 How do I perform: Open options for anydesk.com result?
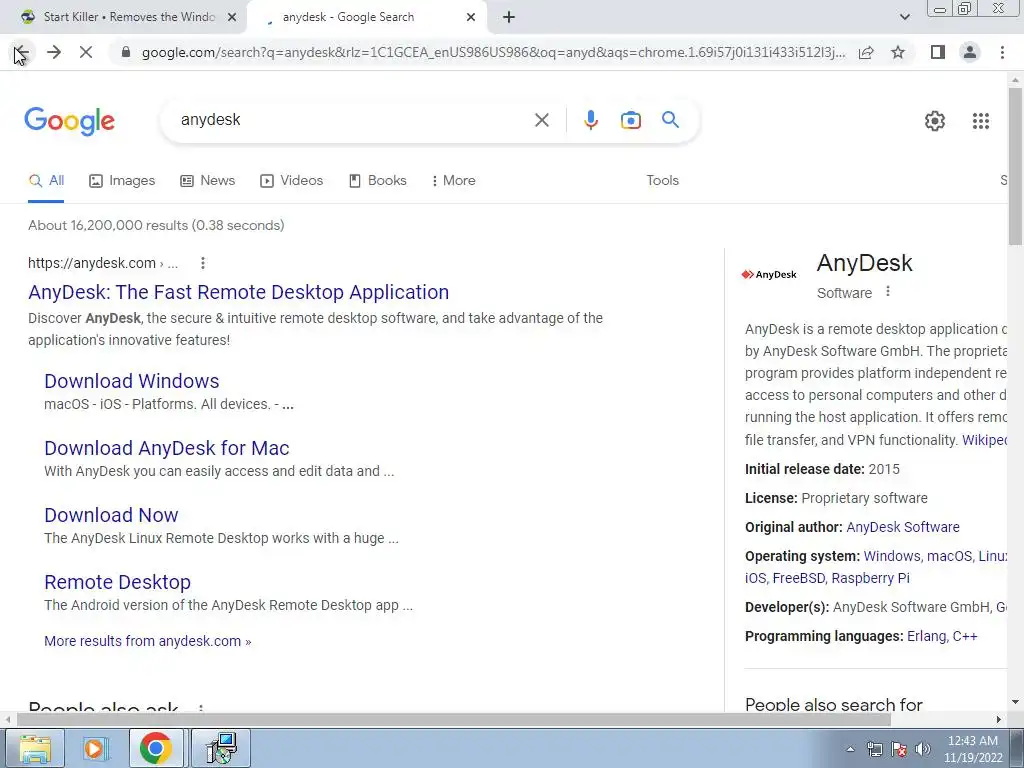pyautogui.click(x=202, y=263)
